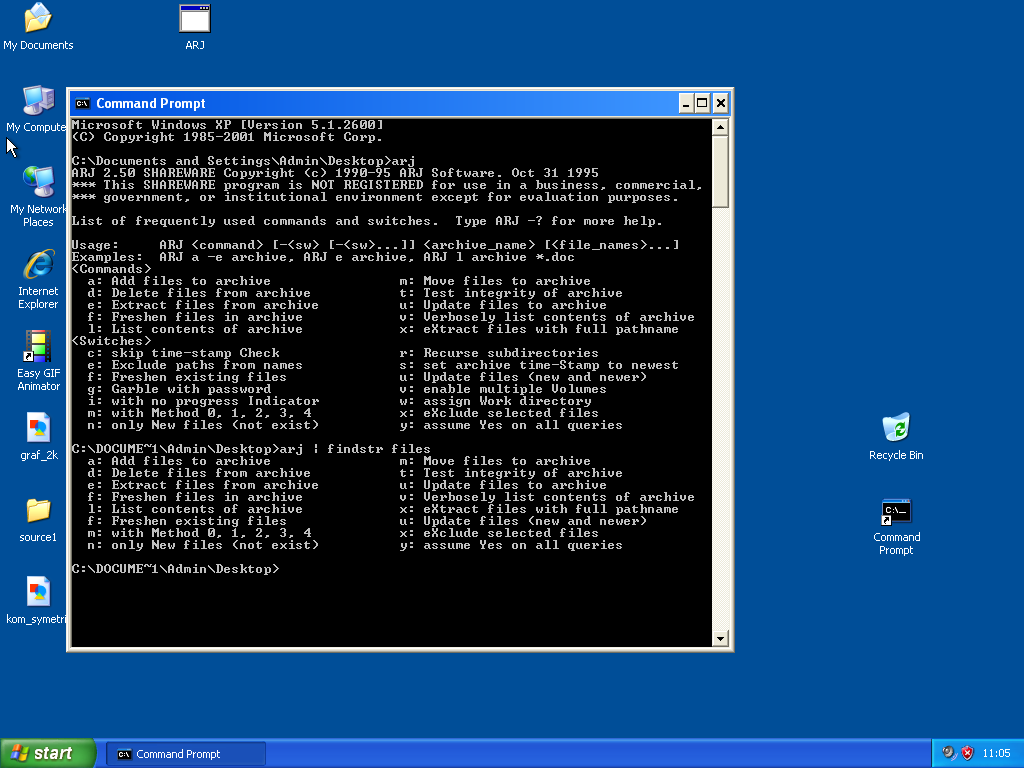Viewport: 1024px width, 768px height.
Task: Click the 11:05 clock in the tray
Action: pos(996,753)
